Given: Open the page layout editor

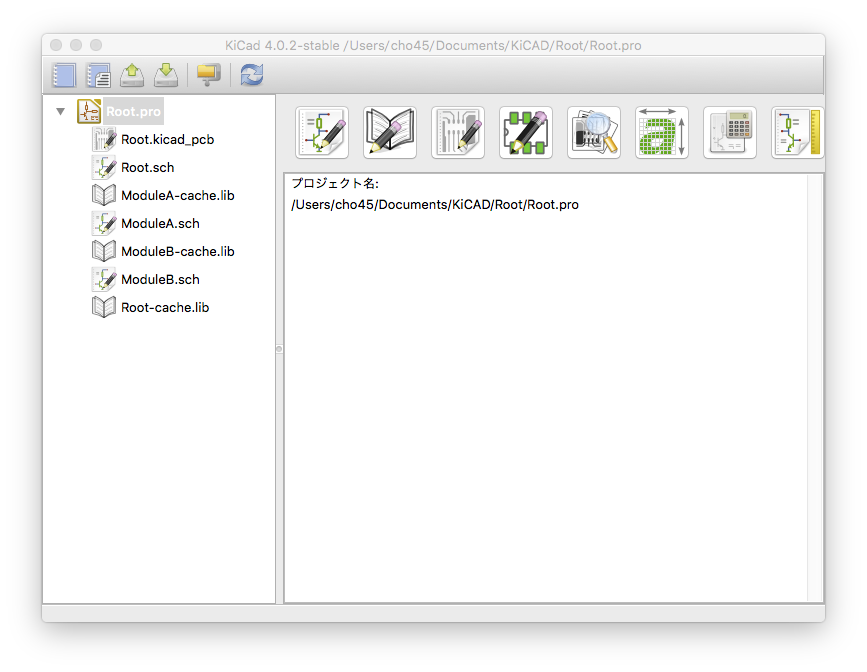Looking at the screenshot, I should tap(797, 133).
